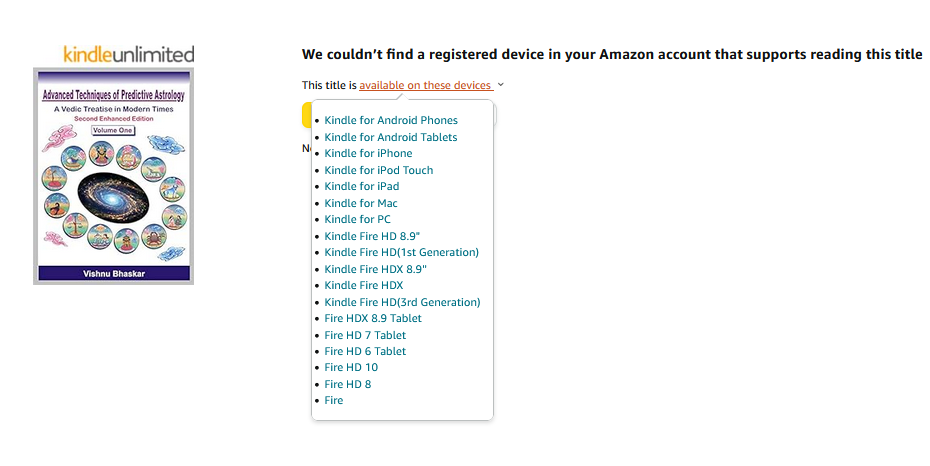
Task: Select Kindle Fire HD(1st Generation)
Action: point(402,252)
